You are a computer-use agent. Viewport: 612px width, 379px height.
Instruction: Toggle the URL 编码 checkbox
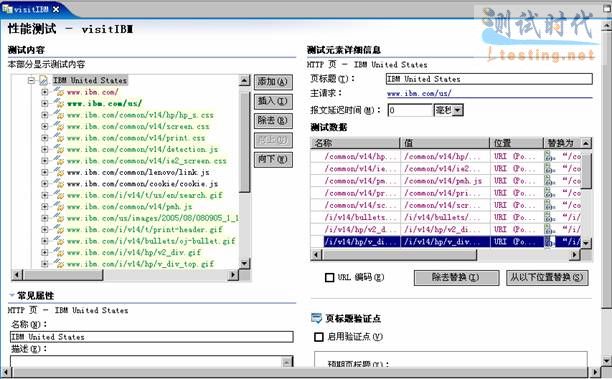[329, 278]
